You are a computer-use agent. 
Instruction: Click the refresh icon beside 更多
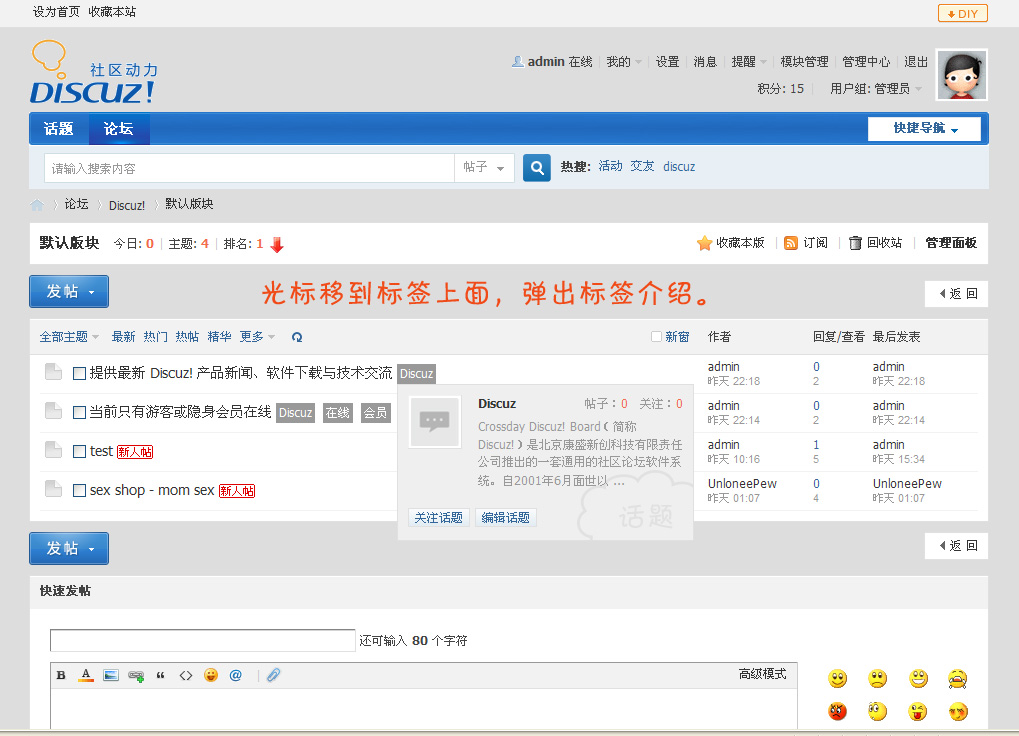(297, 337)
